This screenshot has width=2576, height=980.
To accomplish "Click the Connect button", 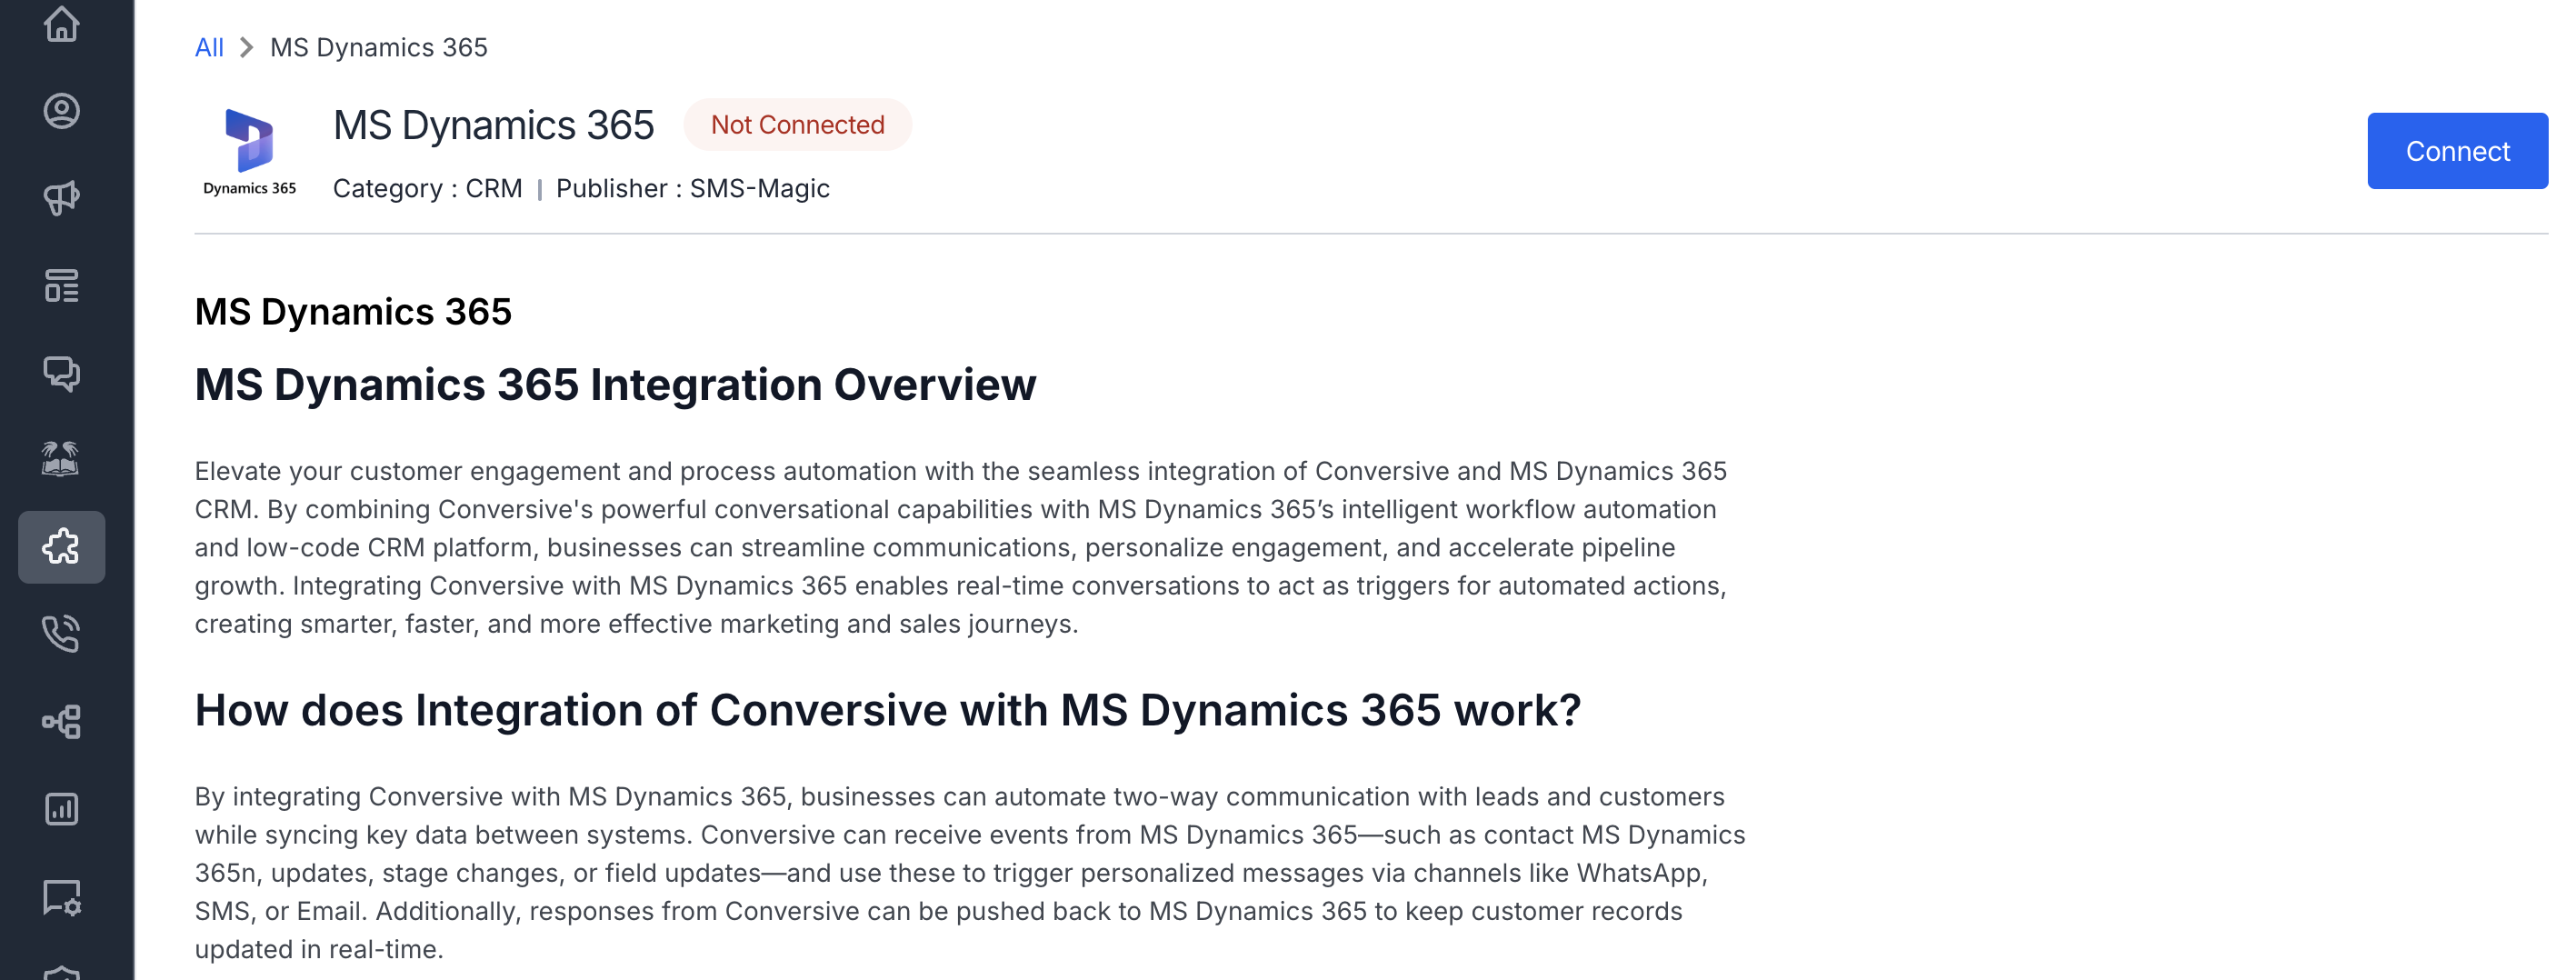I will (2457, 151).
